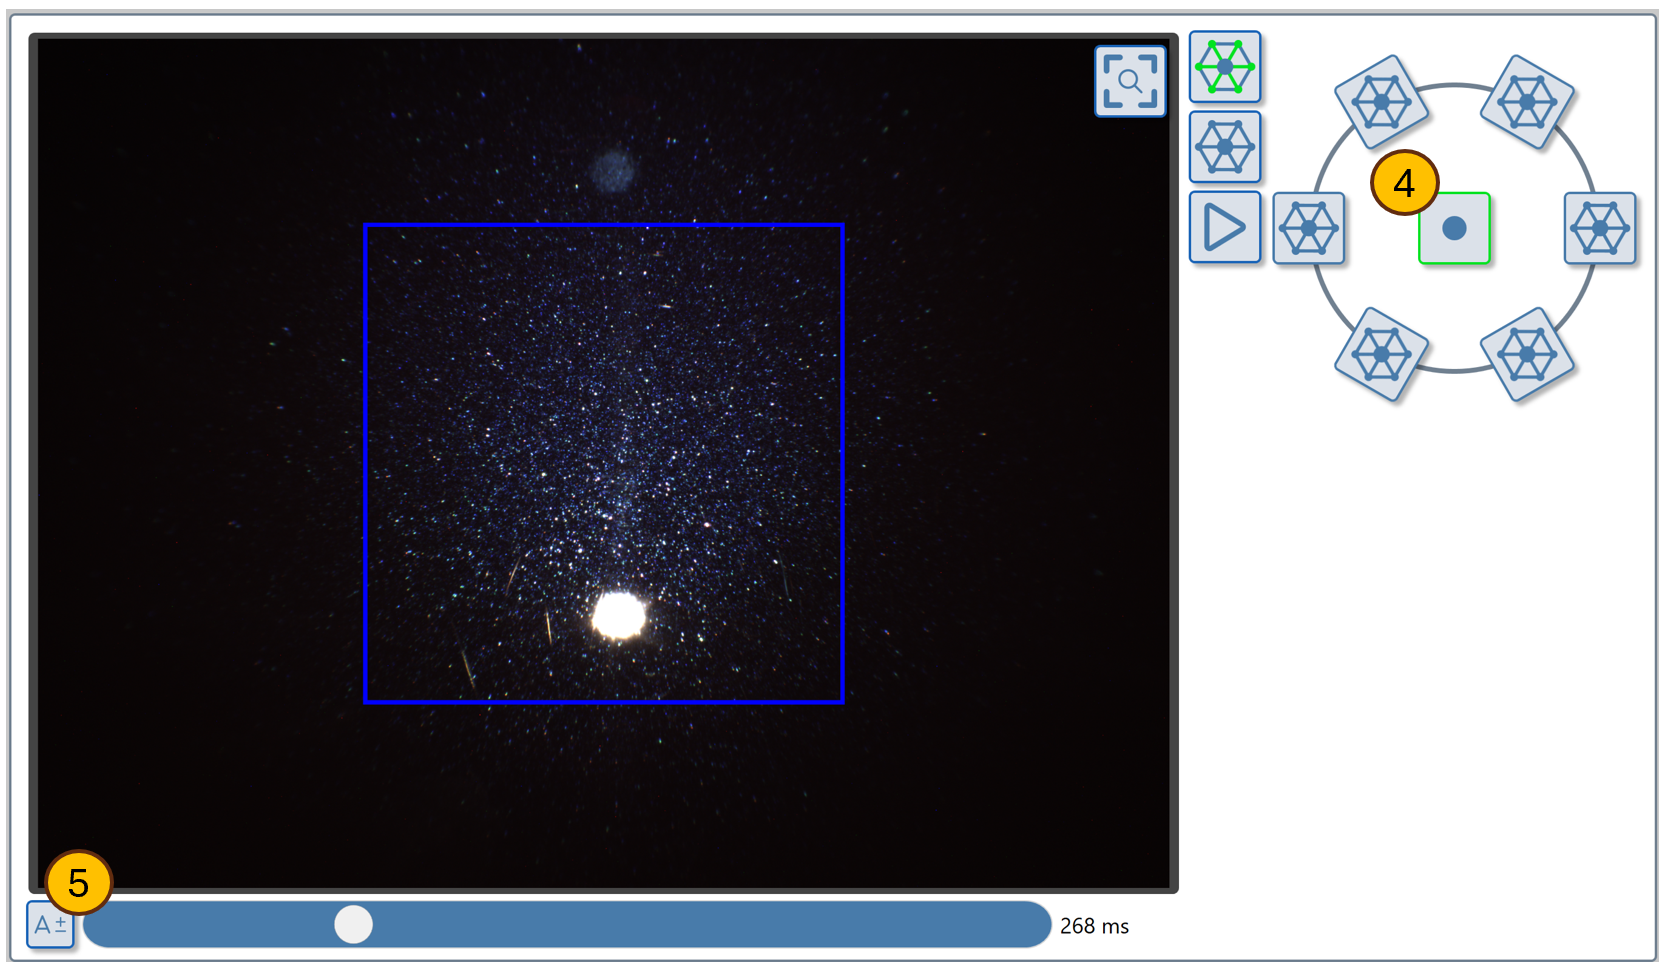Click the exposure slider's white handle

click(353, 924)
